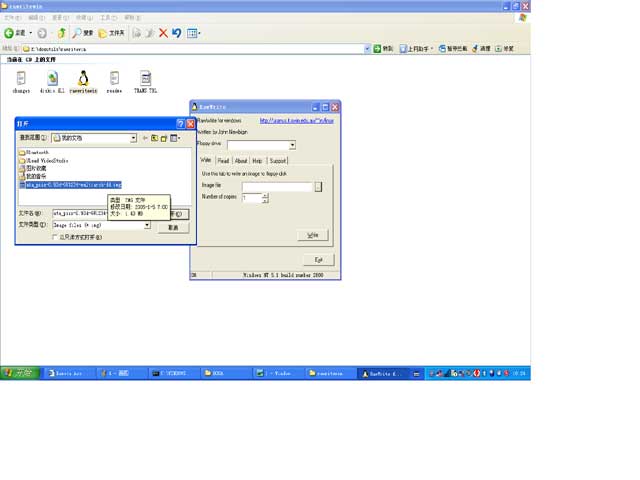Image resolution: width=640 pixels, height=480 pixels.
Task: Click the Write button
Action: pos(313,235)
